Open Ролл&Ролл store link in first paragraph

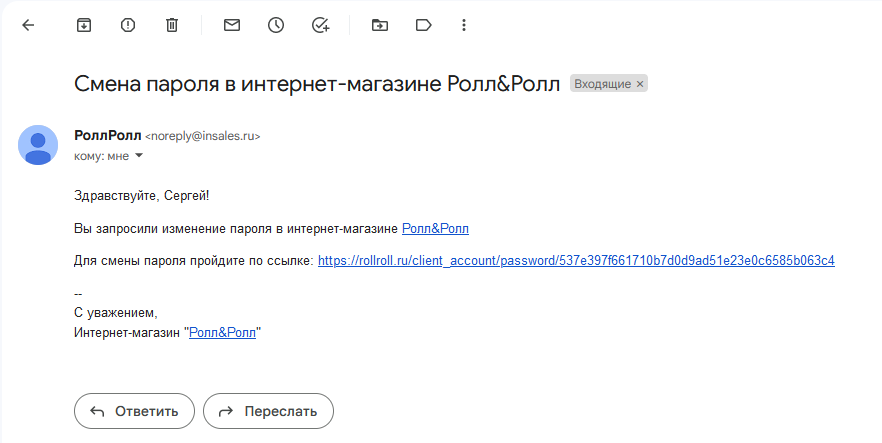(x=435, y=229)
